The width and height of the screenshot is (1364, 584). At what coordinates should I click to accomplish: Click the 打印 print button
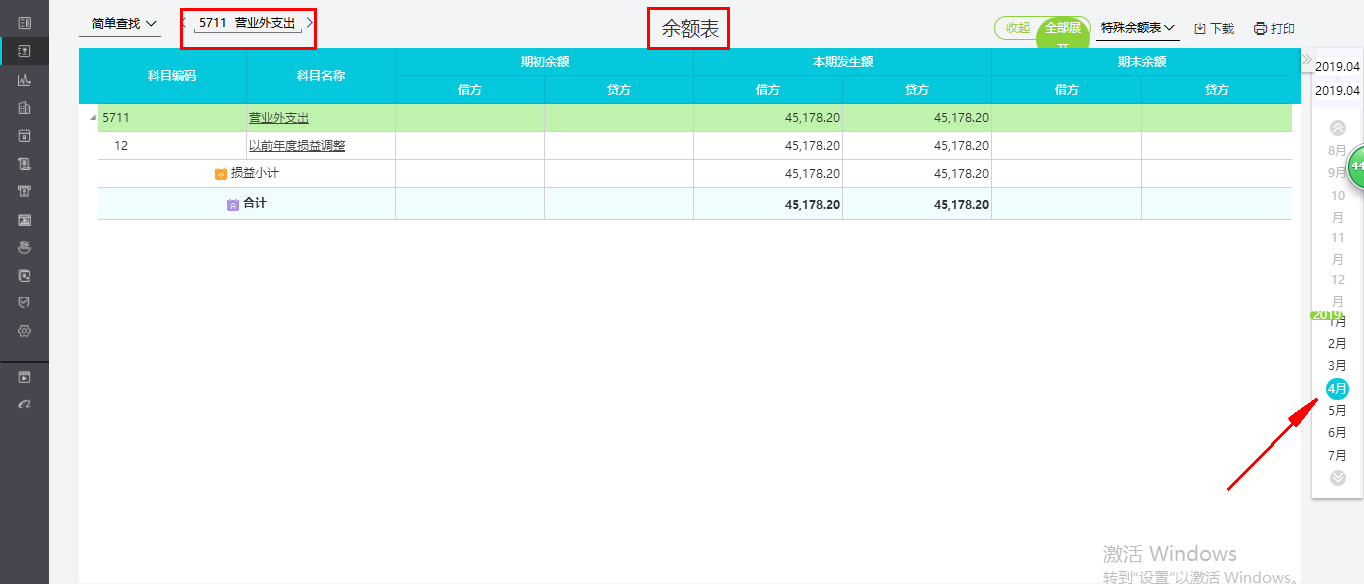tap(1275, 29)
